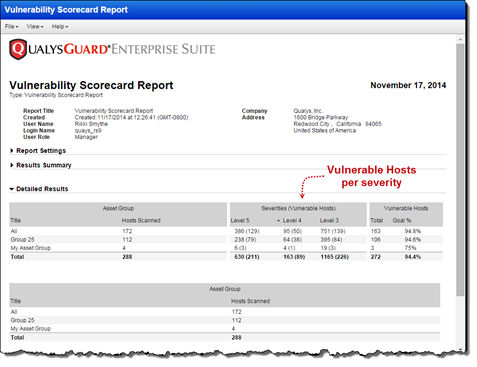This screenshot has width=477, height=367.
Task: Click Hosts Scanned header in second table
Action: tap(250, 301)
